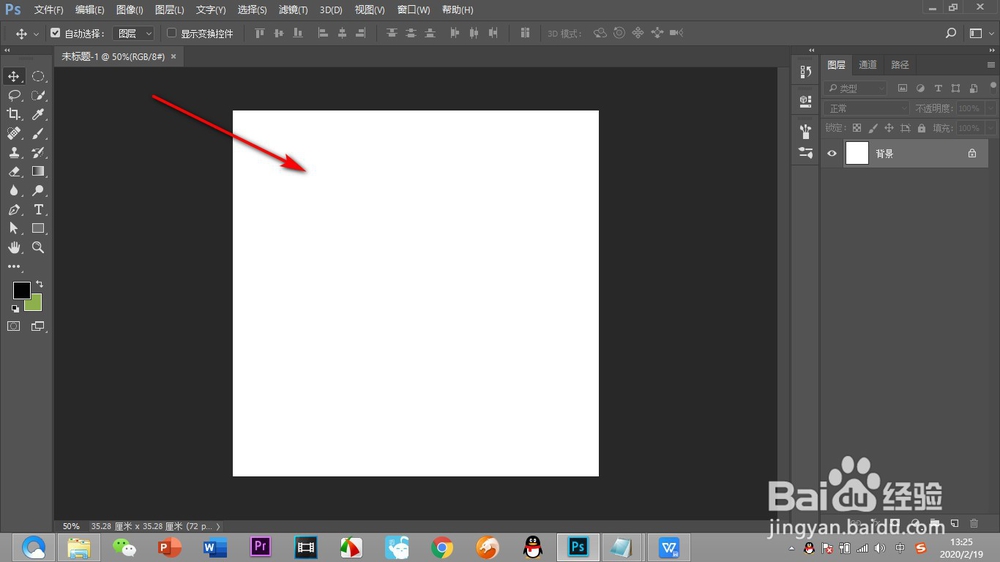Expand the status bar info arrow
The width and height of the screenshot is (1000, 562).
point(218,526)
